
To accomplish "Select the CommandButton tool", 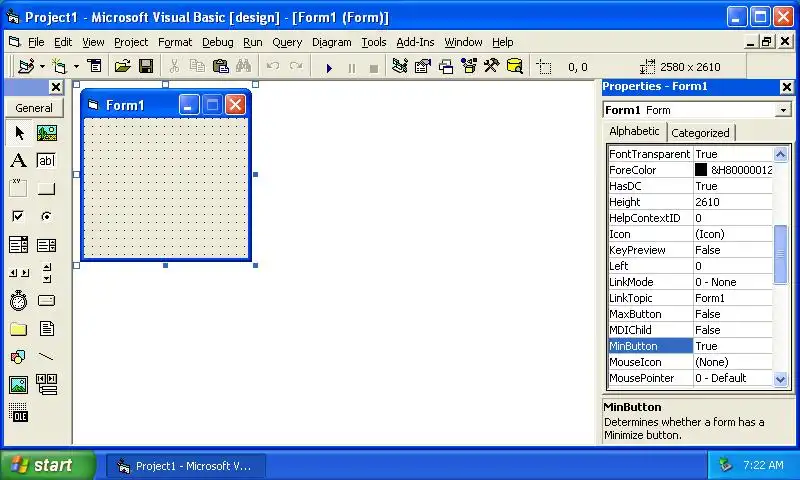I will coord(46,188).
